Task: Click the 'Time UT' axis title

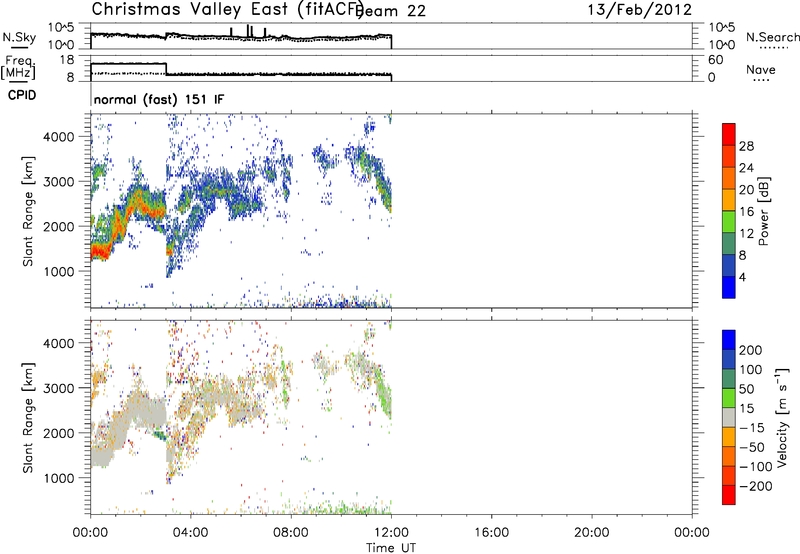Action: (391, 548)
